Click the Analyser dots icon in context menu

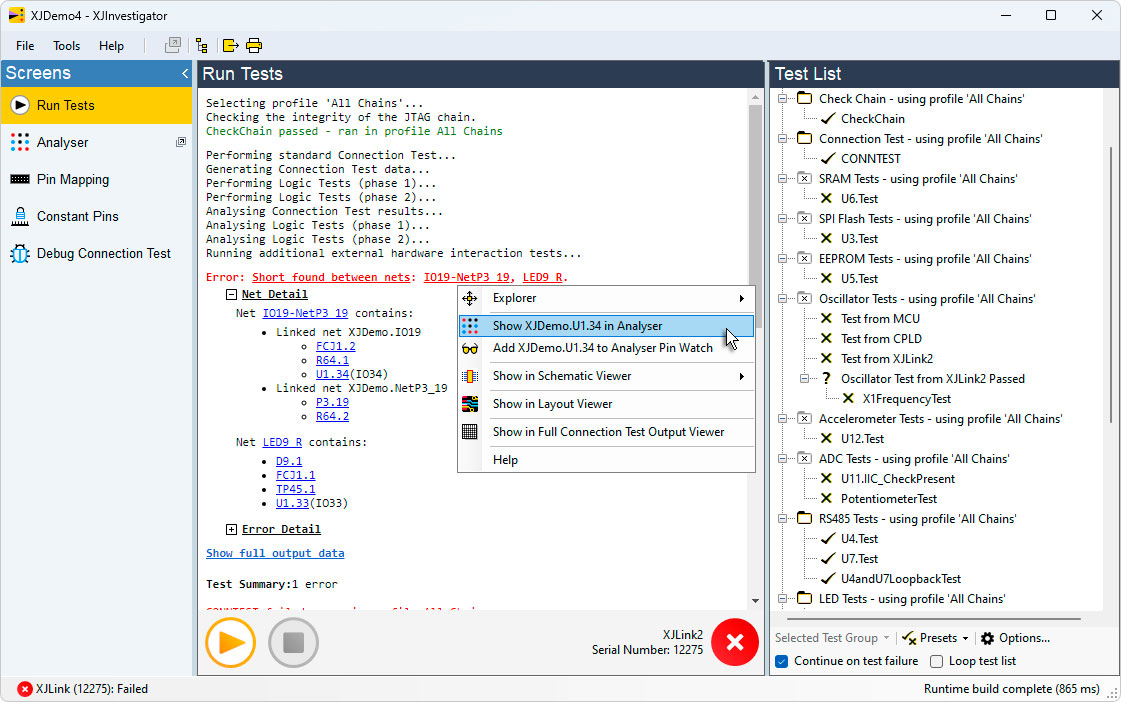470,326
